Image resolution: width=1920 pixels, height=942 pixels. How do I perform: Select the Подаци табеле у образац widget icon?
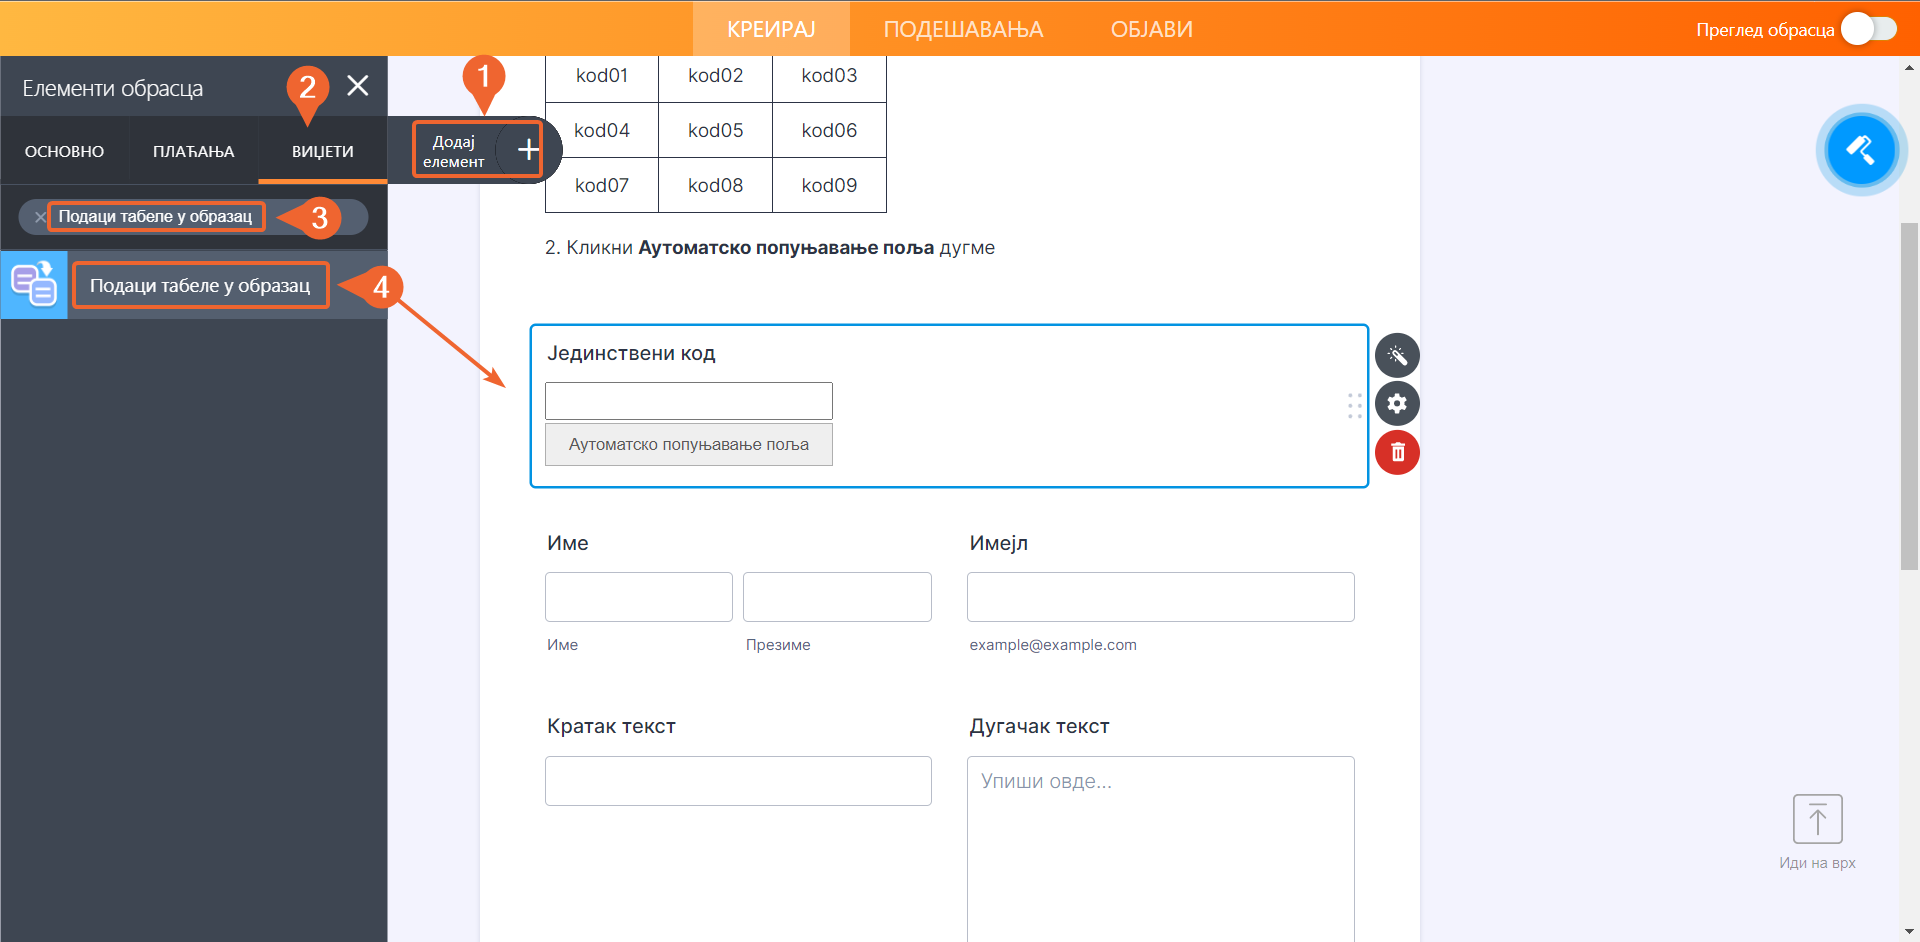(x=34, y=285)
